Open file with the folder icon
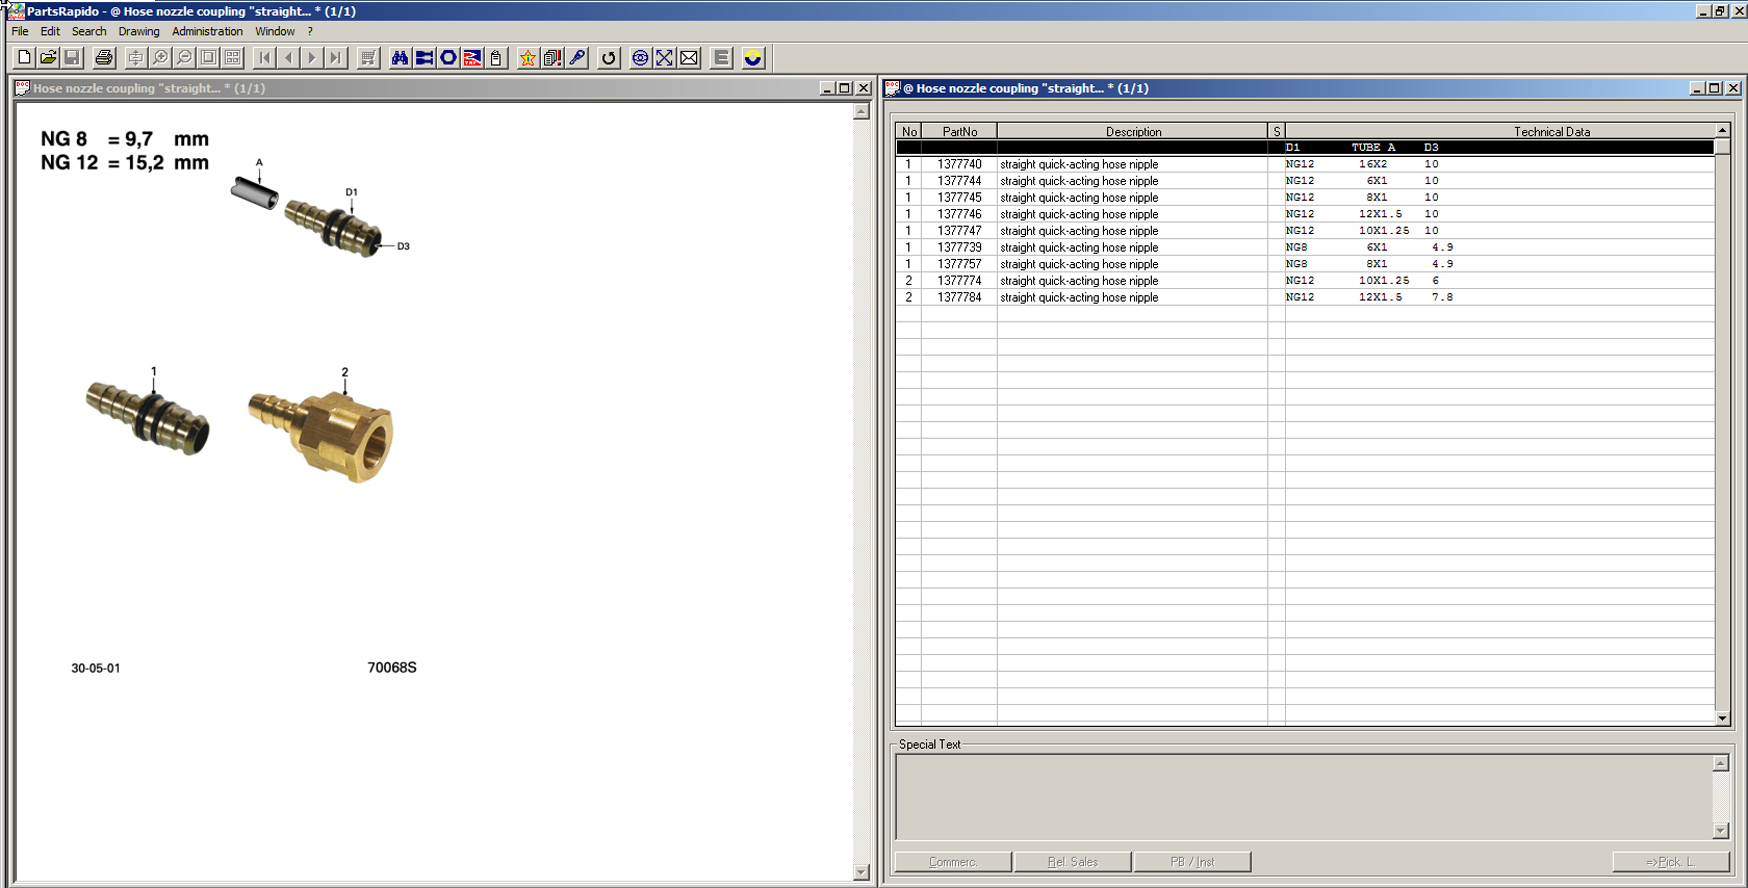Image resolution: width=1748 pixels, height=888 pixels. tap(48, 58)
